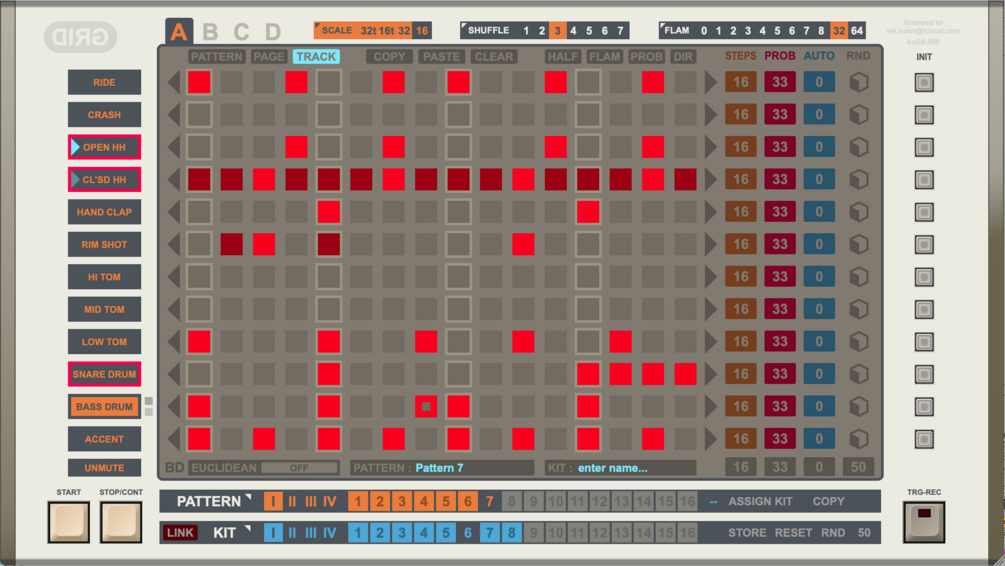Select the TRACK edit mode tab
1005x566 pixels.
click(316, 56)
